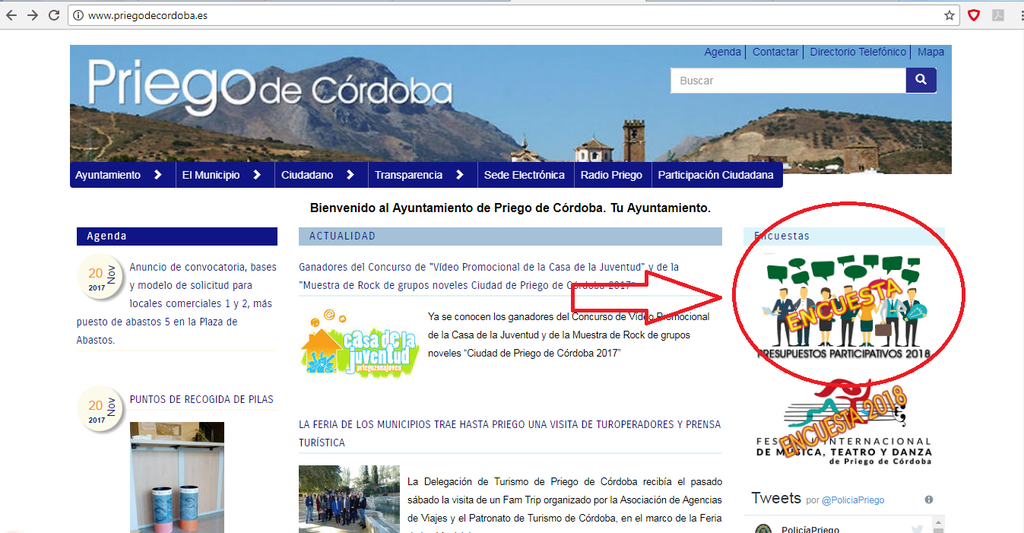Viewport: 1024px width, 533px height.
Task: Bookmark this page with the star icon
Action: click(949, 15)
